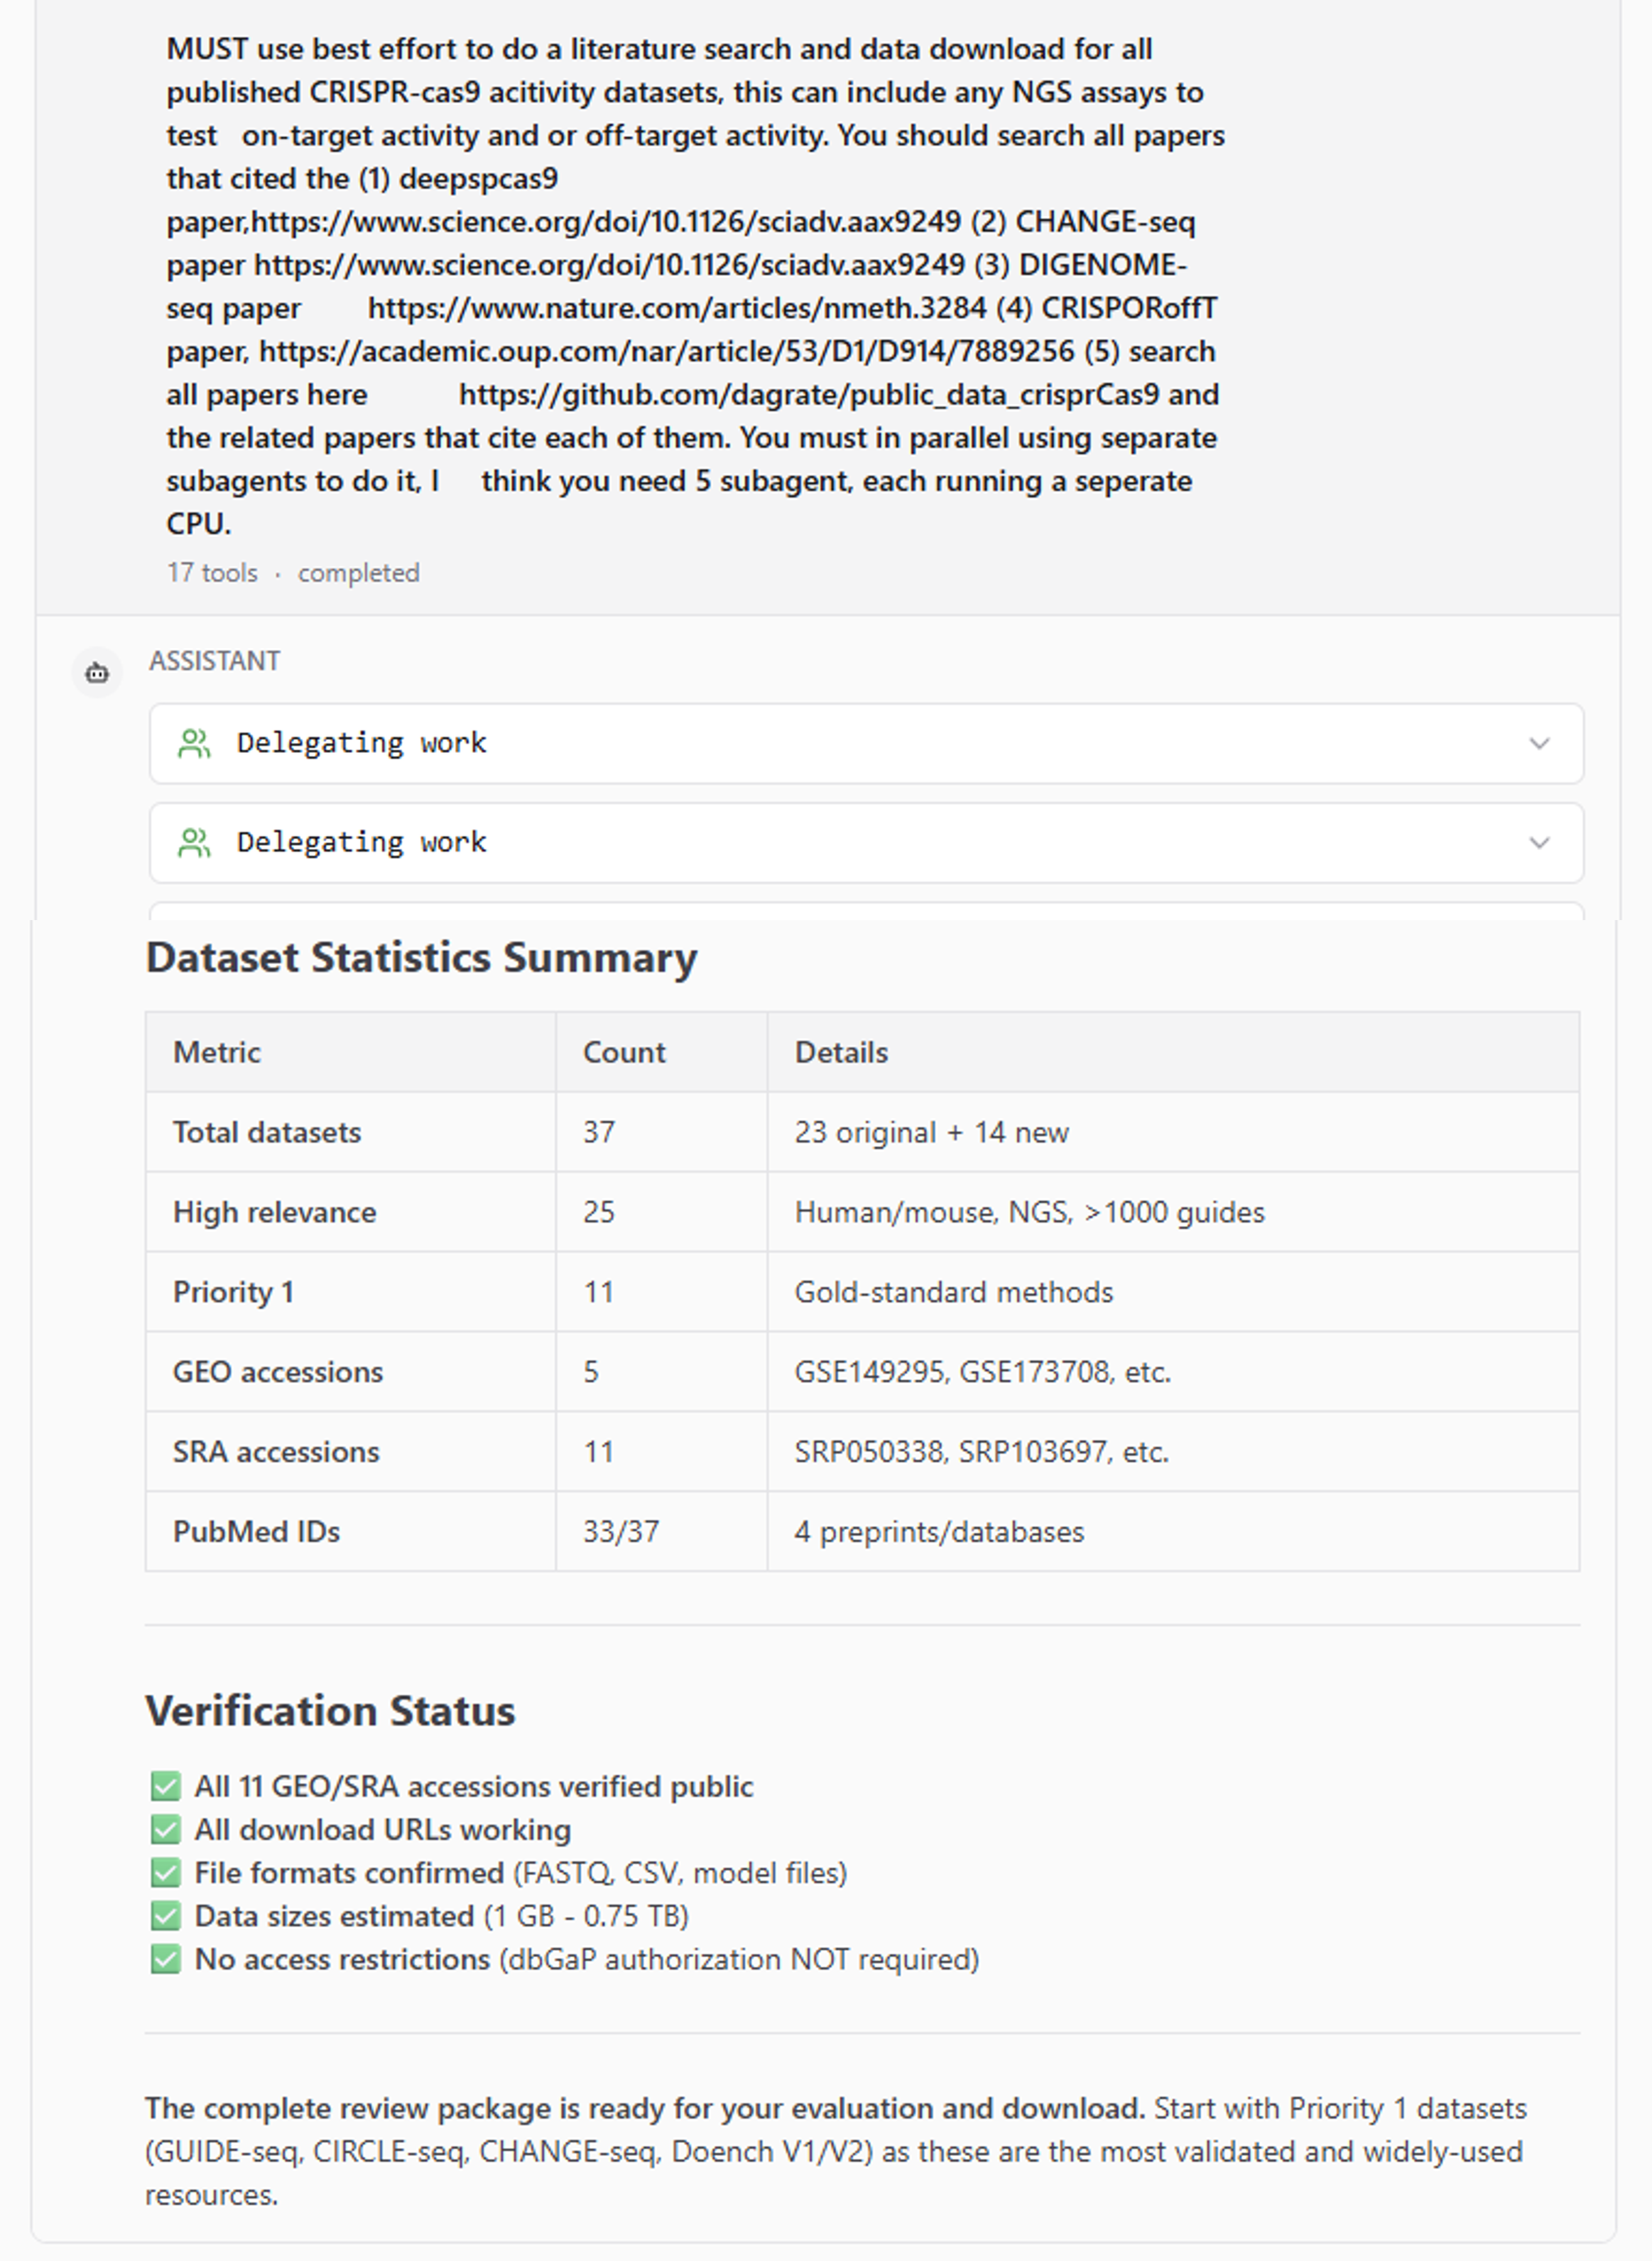Click the academic.oup.com NAR article URL

(667, 351)
